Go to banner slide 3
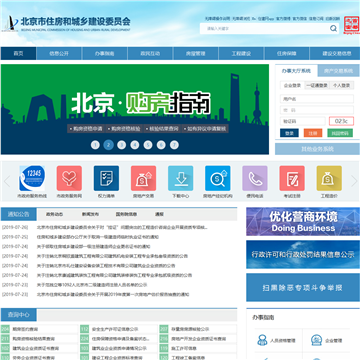360x360 pixels. coord(122,145)
